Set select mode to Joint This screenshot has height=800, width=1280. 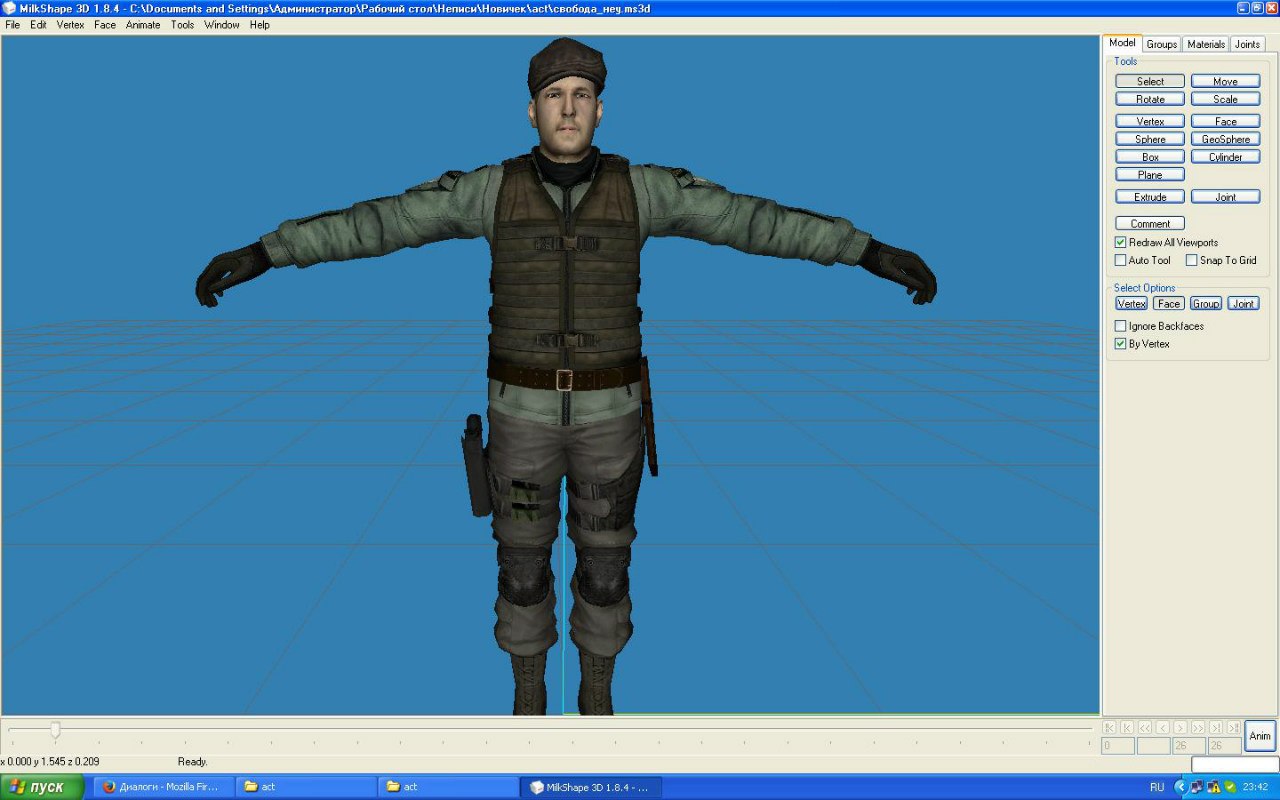click(1243, 304)
